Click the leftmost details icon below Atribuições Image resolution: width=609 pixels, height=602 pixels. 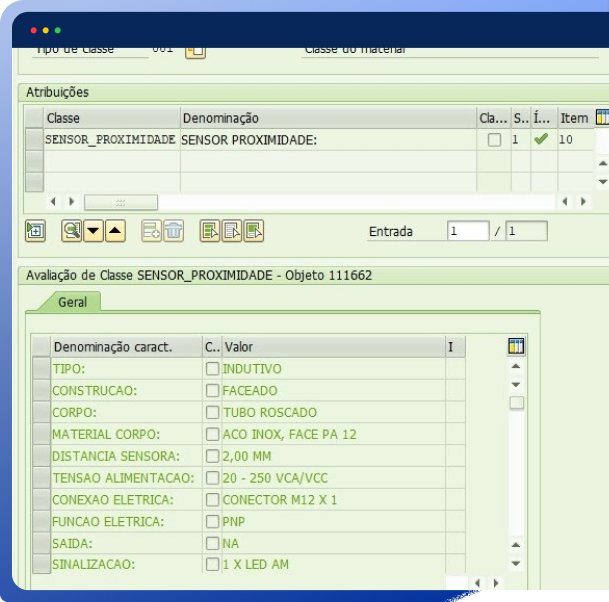click(35, 231)
